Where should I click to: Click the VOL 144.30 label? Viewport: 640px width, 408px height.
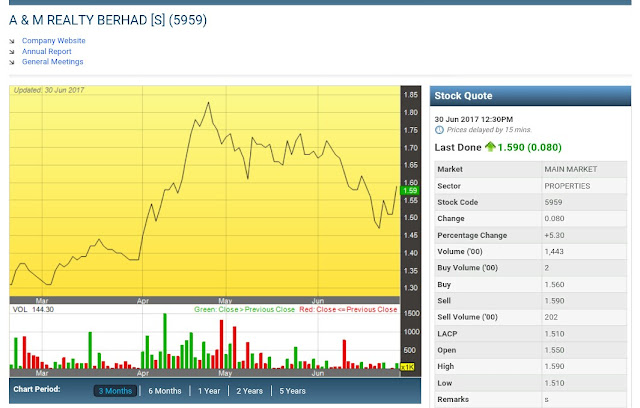33,309
